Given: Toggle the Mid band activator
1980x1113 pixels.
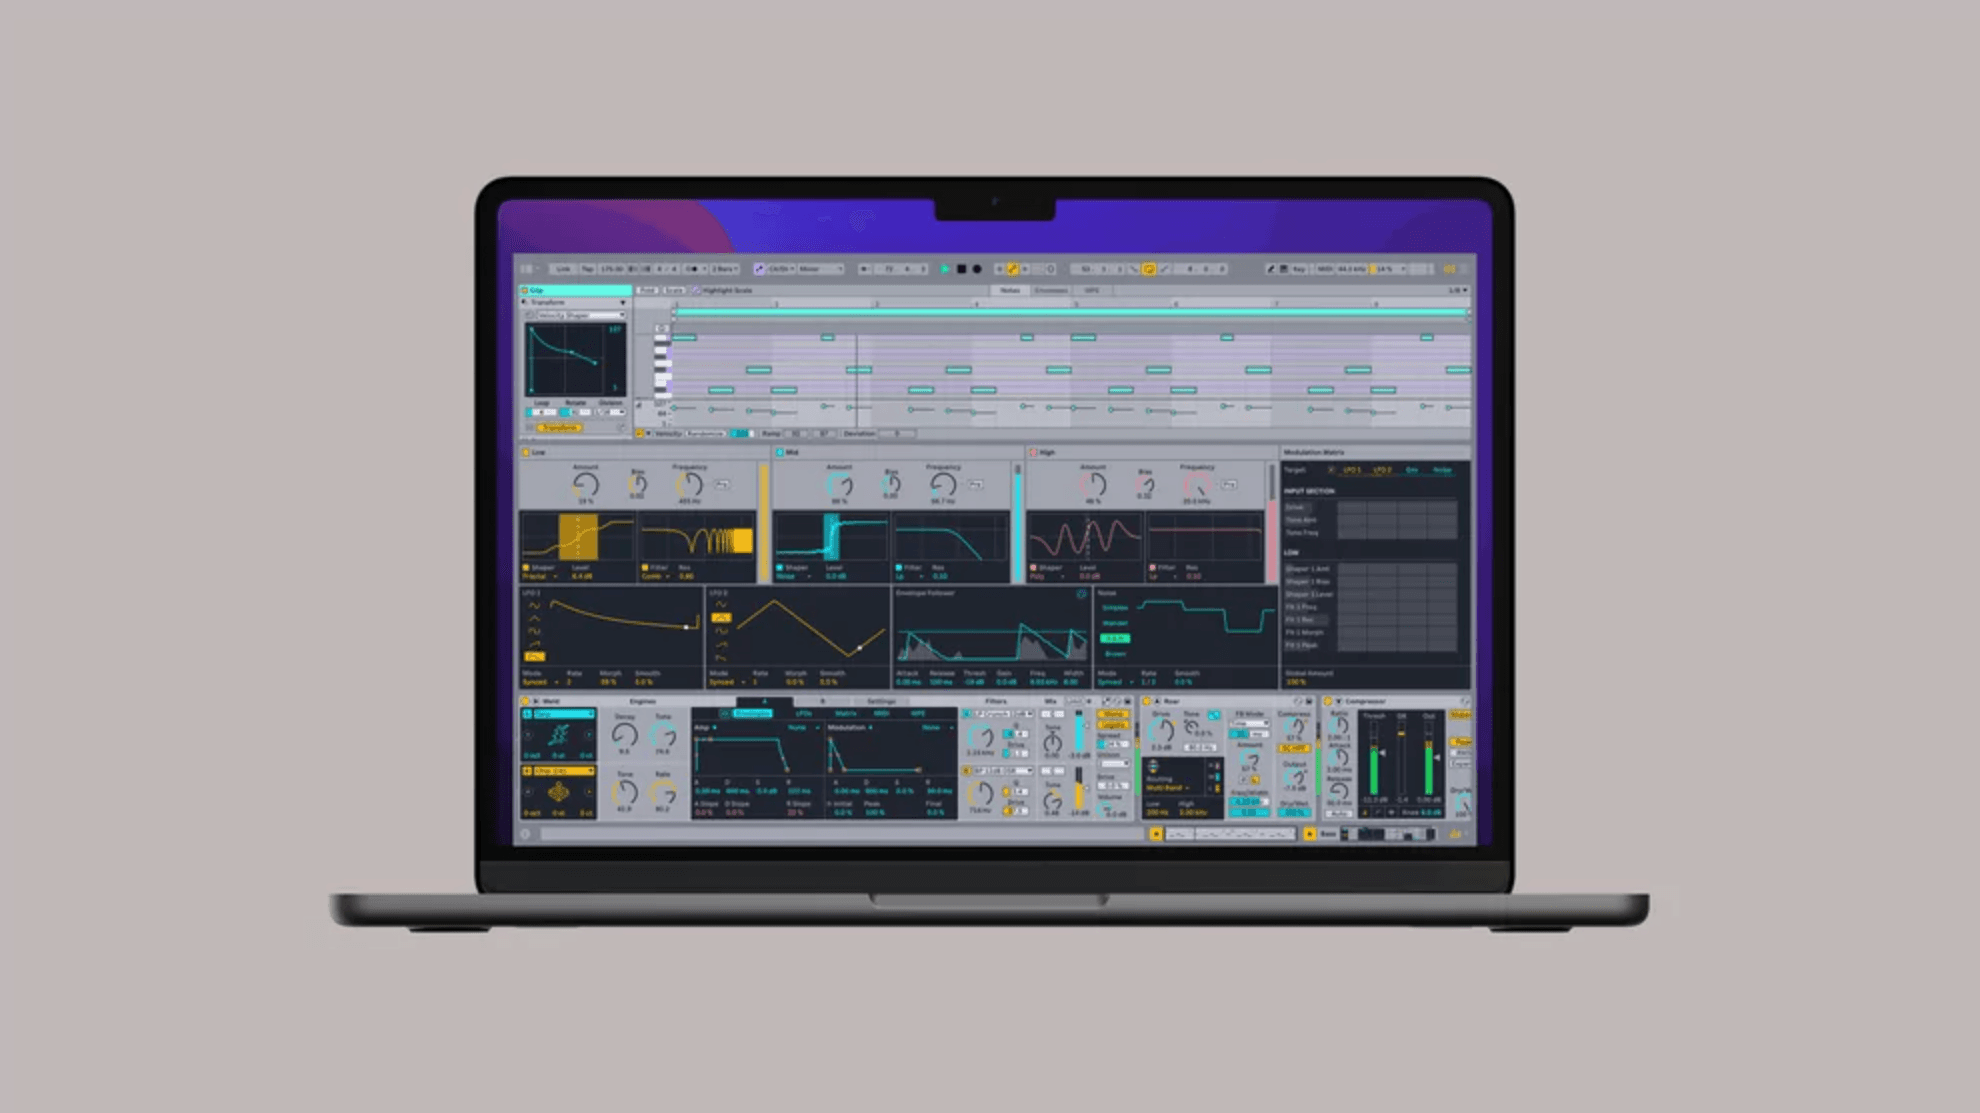Looking at the screenshot, I should click(780, 452).
